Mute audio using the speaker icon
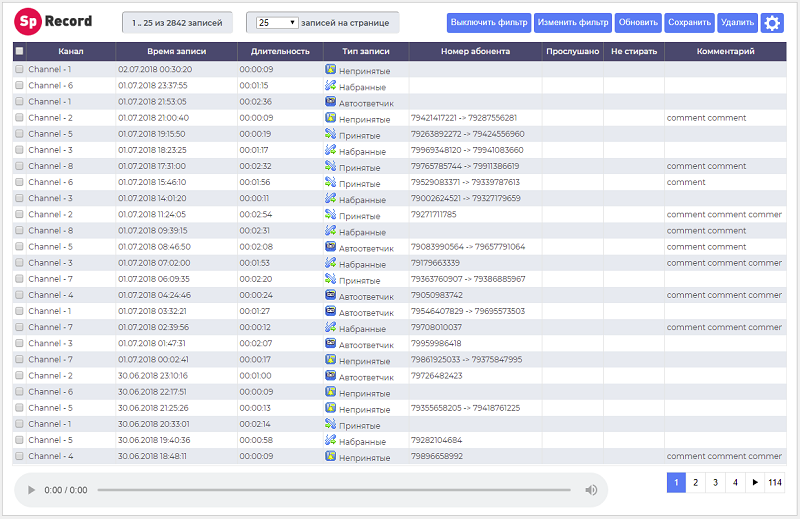 click(x=591, y=490)
